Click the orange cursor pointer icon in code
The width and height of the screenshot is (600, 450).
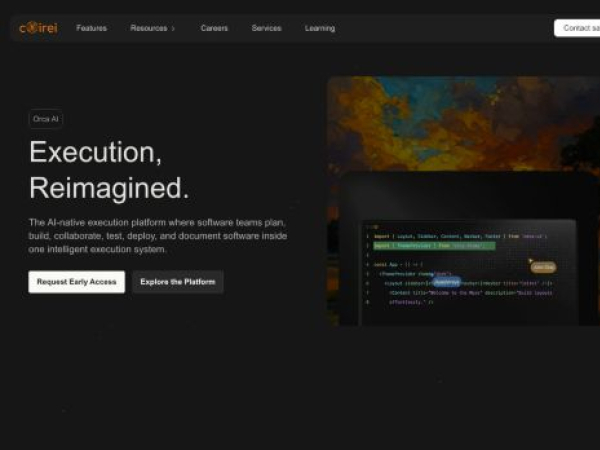[x=531, y=261]
